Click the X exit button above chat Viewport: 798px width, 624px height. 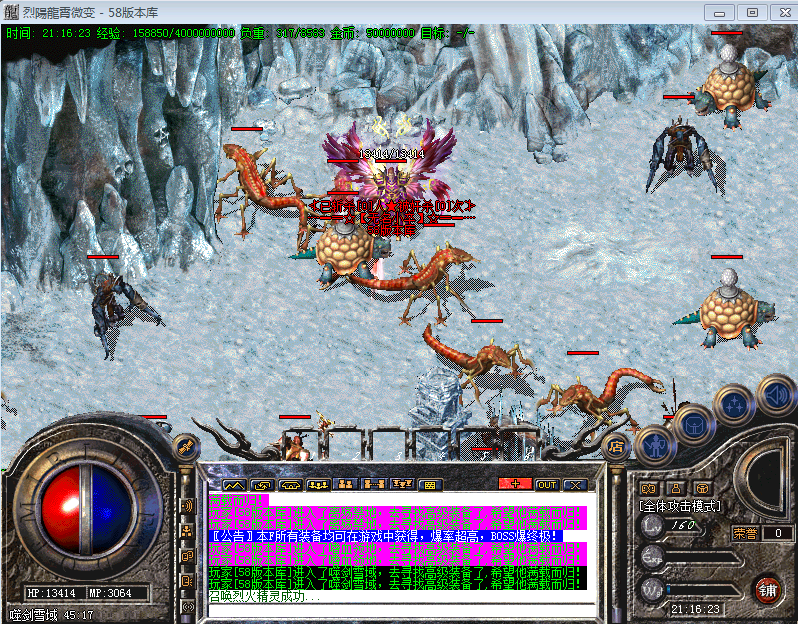click(575, 485)
